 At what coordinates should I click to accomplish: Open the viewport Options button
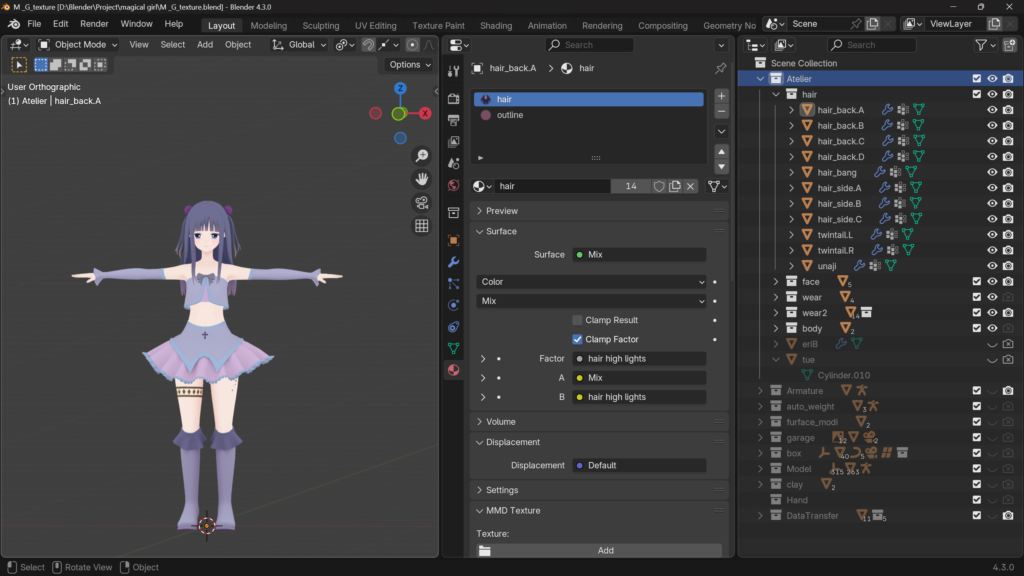click(410, 65)
